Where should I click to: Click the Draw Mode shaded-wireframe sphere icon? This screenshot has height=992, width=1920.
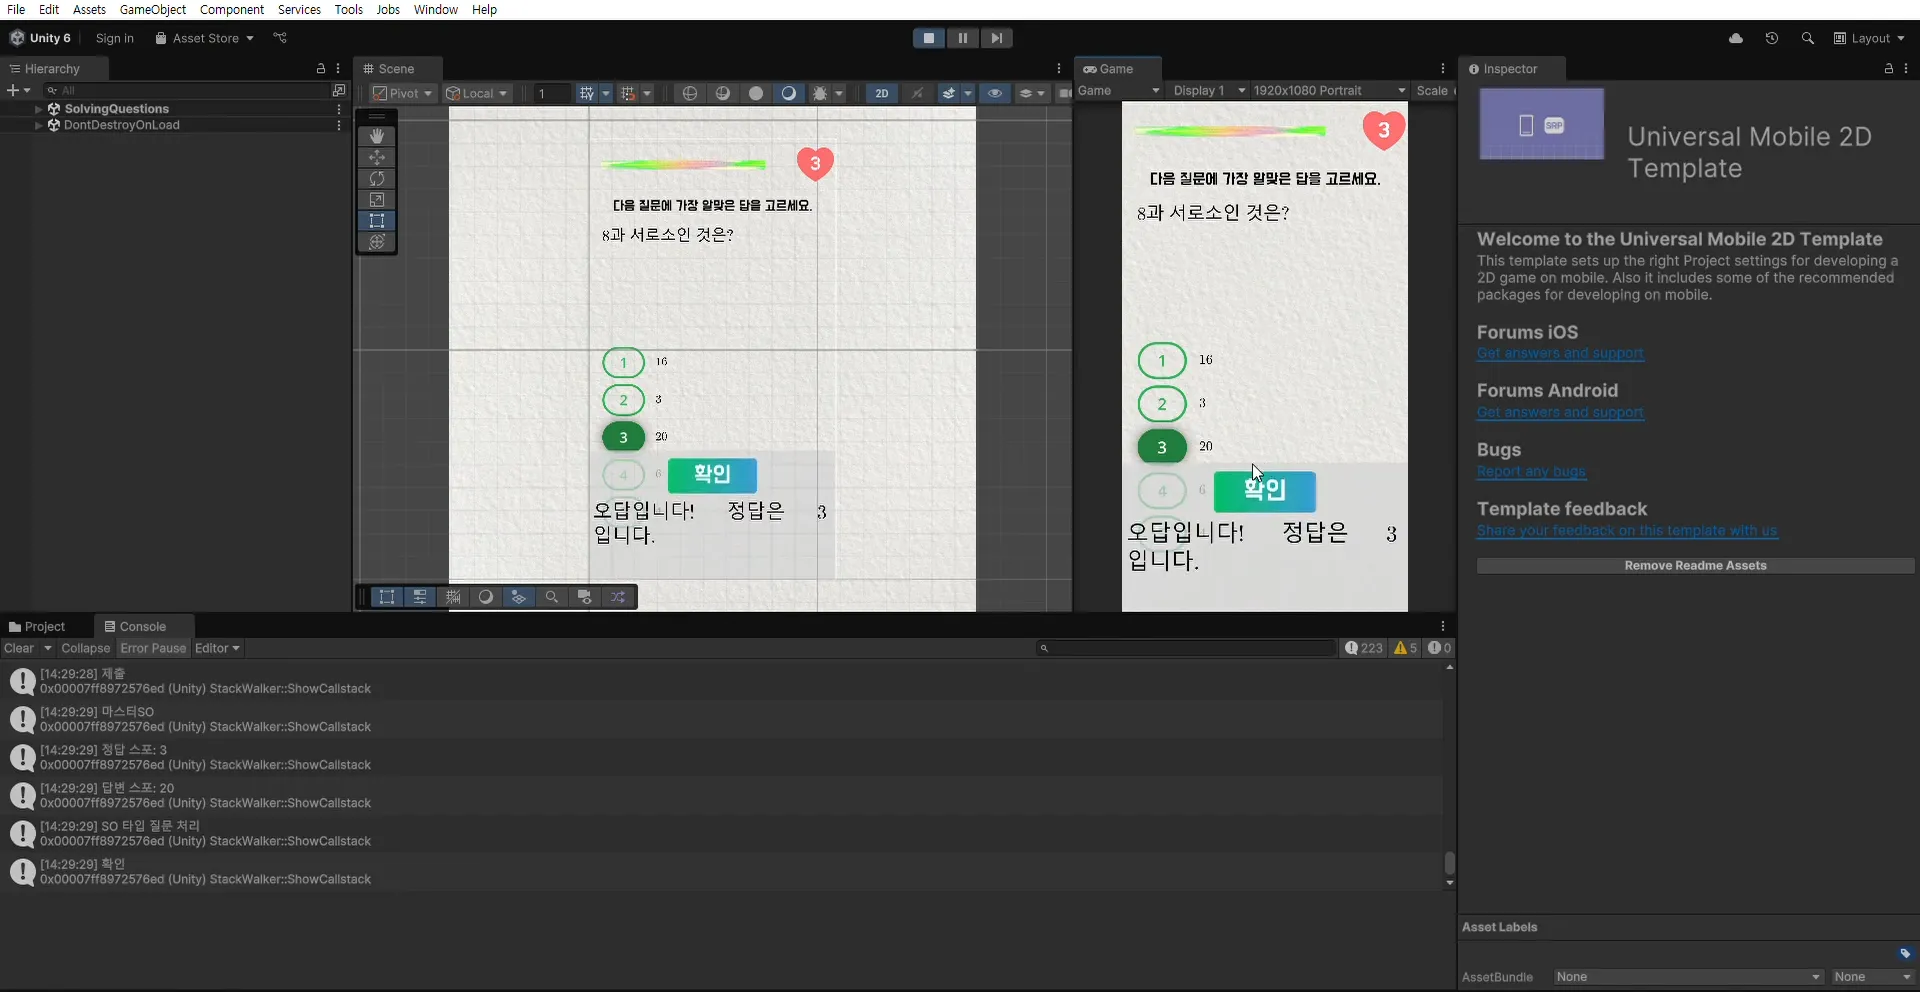pyautogui.click(x=723, y=93)
